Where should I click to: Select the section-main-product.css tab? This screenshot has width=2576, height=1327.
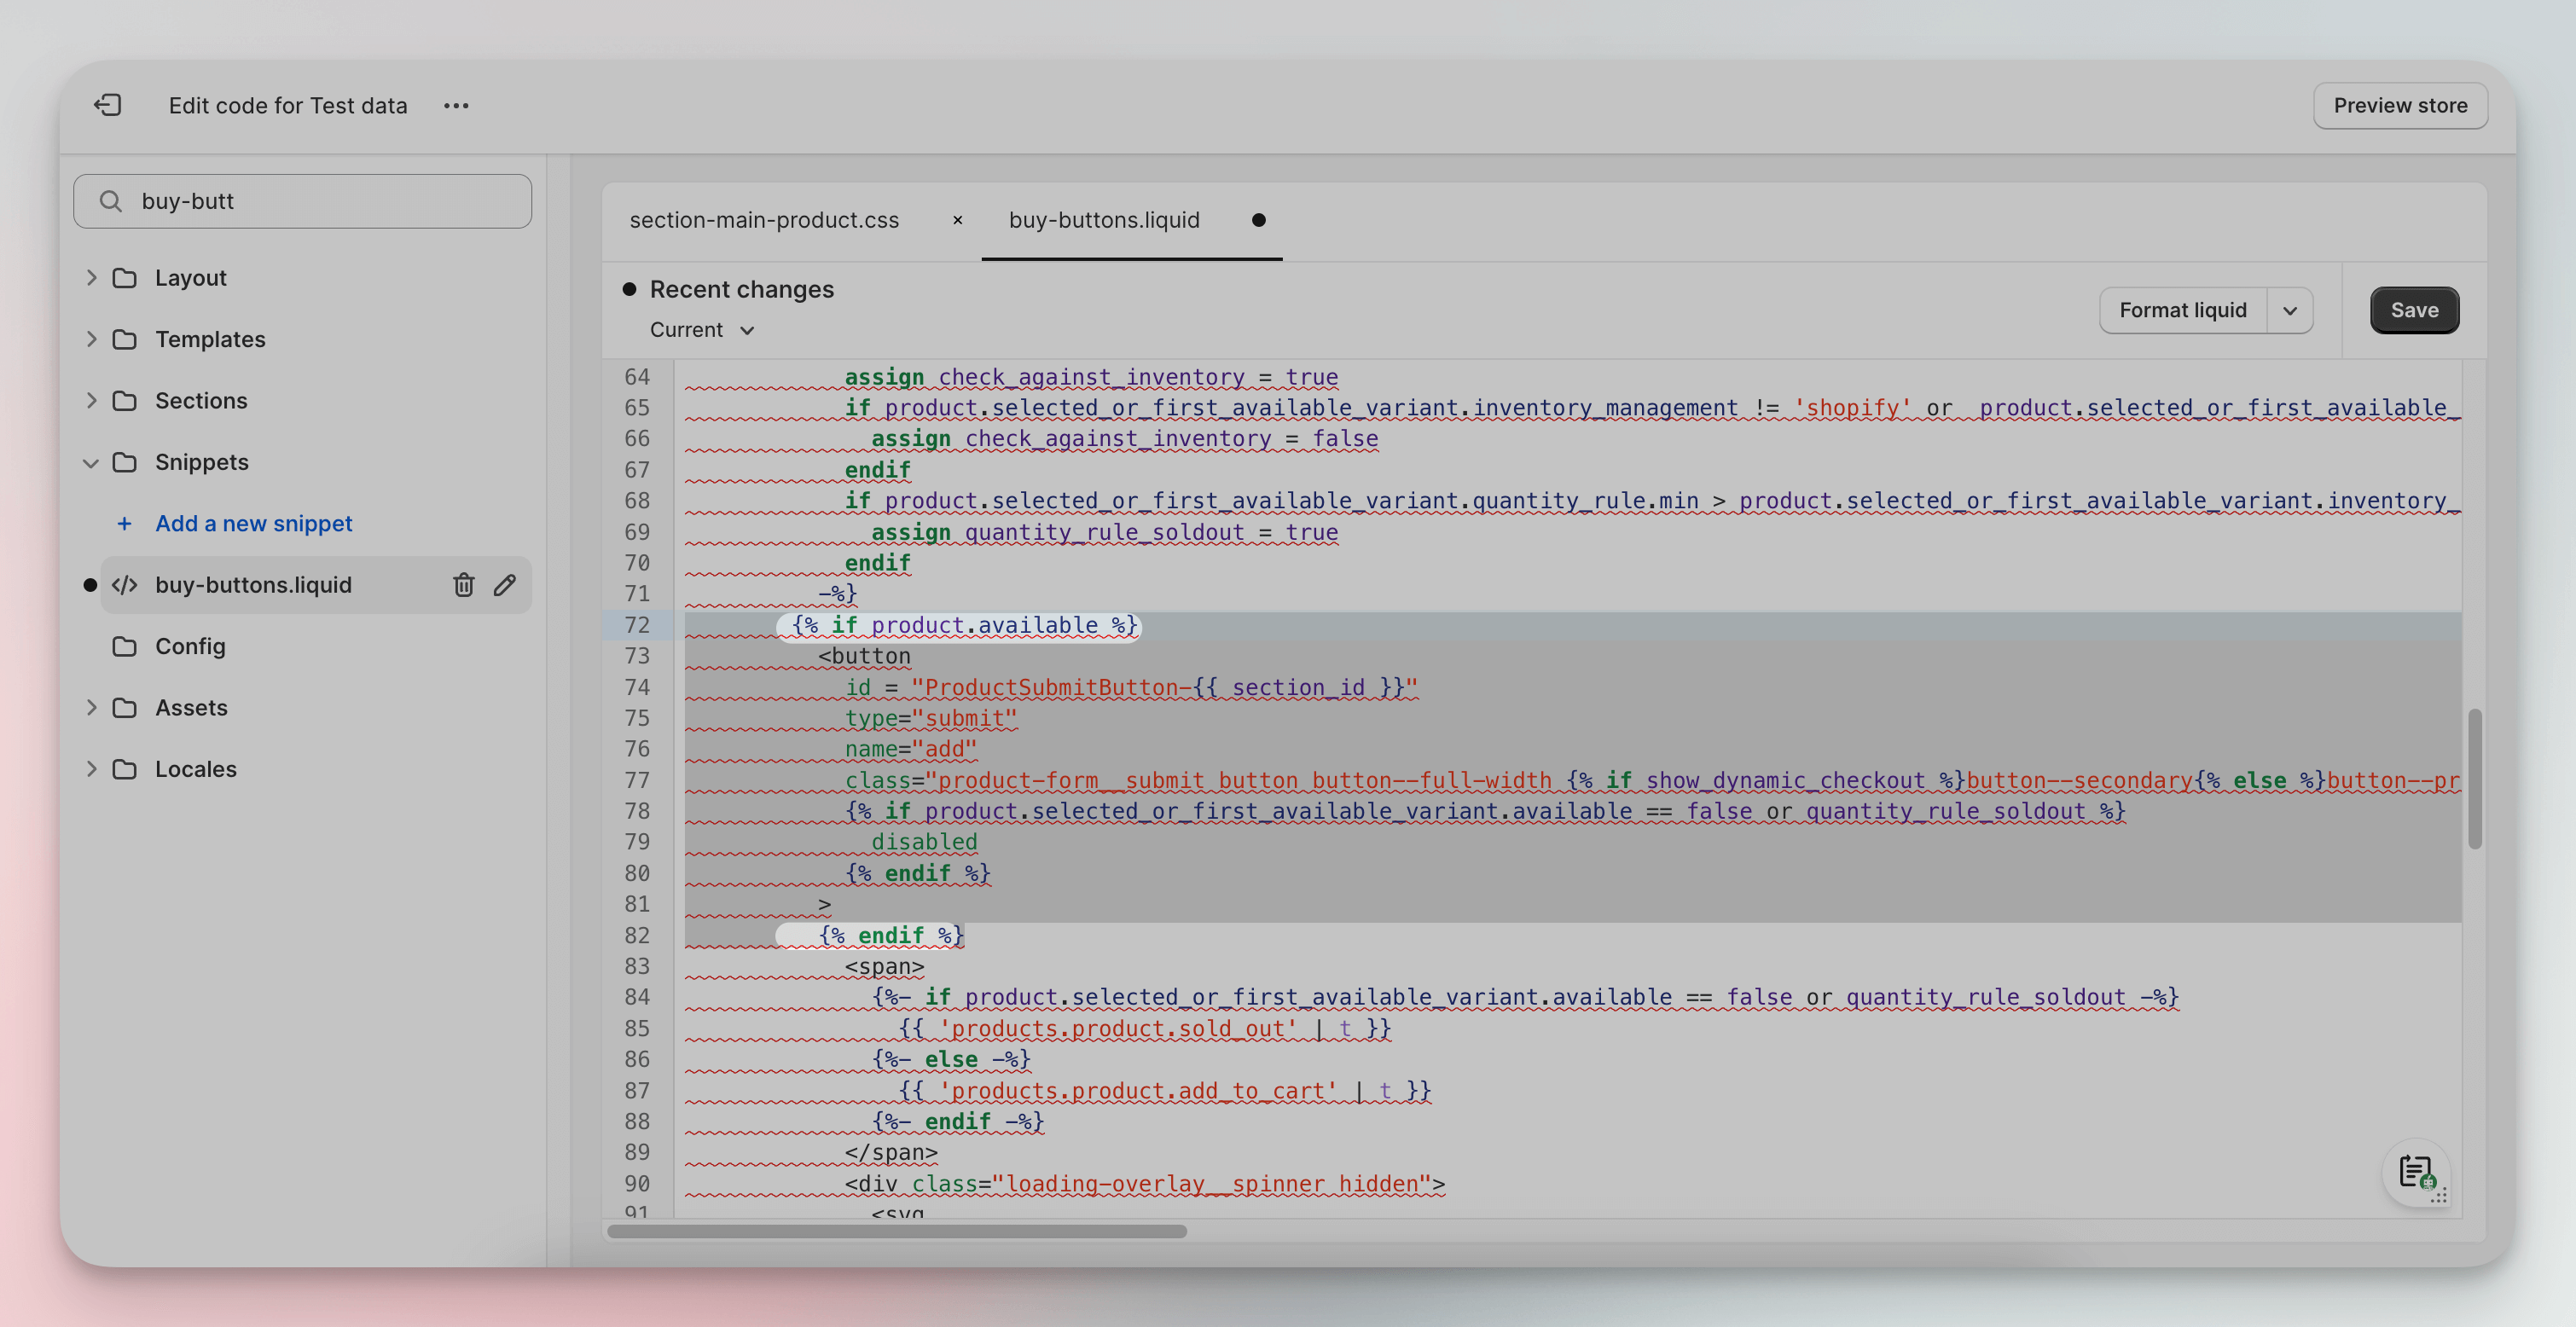pyautogui.click(x=763, y=220)
